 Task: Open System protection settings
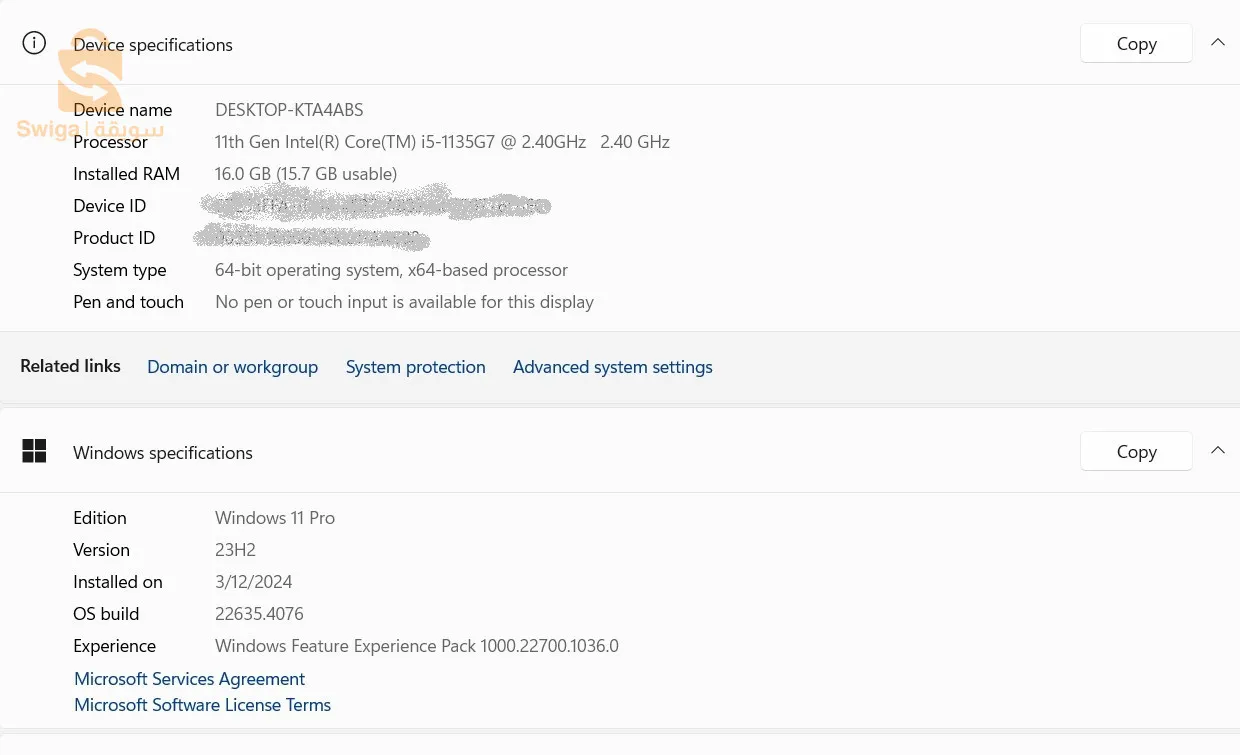point(415,367)
